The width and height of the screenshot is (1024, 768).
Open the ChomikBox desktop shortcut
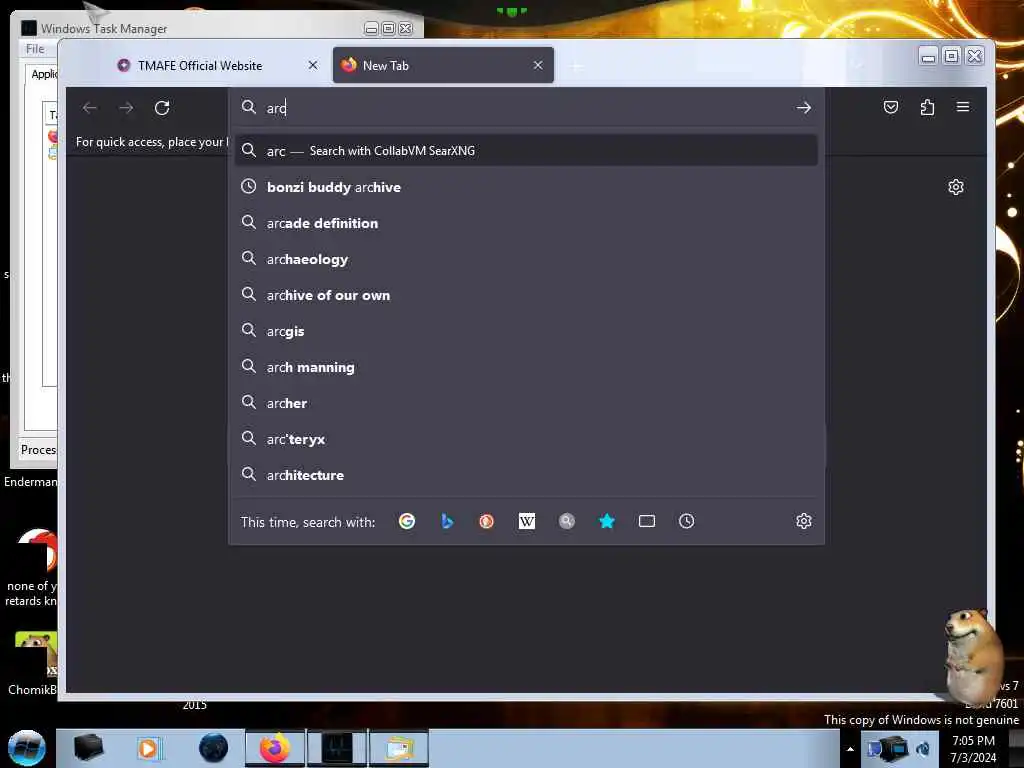pos(31,664)
